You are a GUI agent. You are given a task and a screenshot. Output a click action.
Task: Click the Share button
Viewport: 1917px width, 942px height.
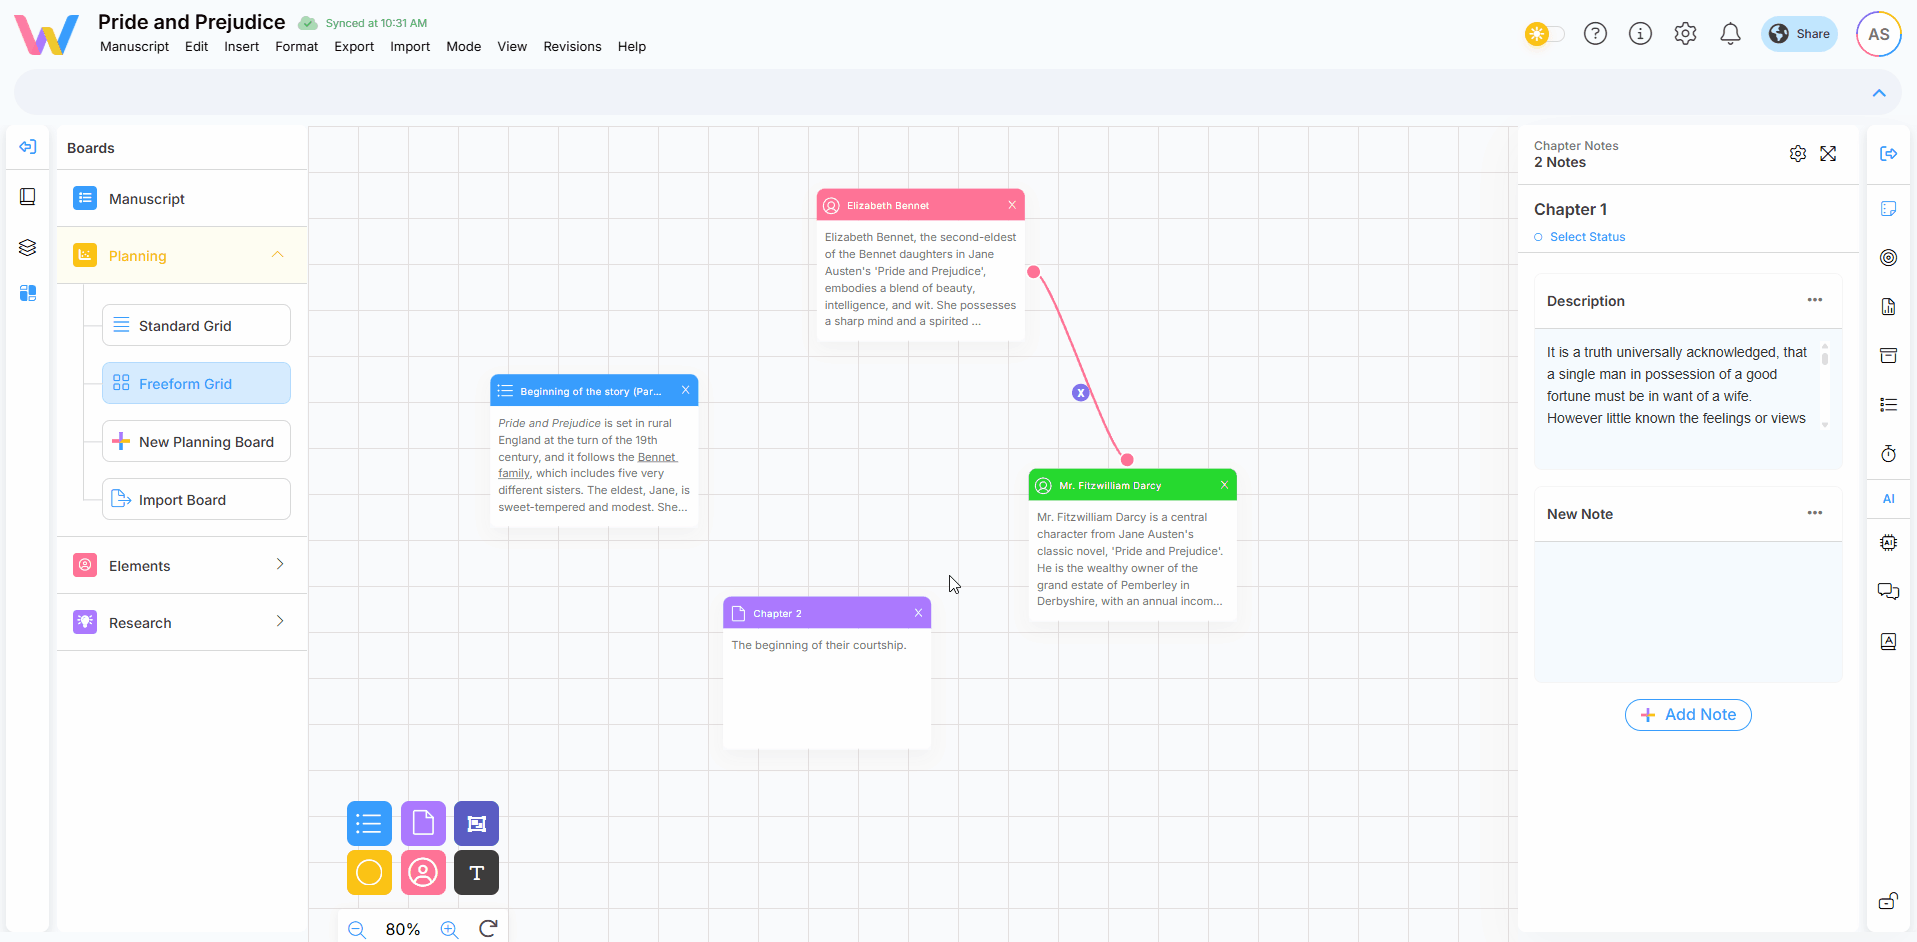(x=1799, y=34)
